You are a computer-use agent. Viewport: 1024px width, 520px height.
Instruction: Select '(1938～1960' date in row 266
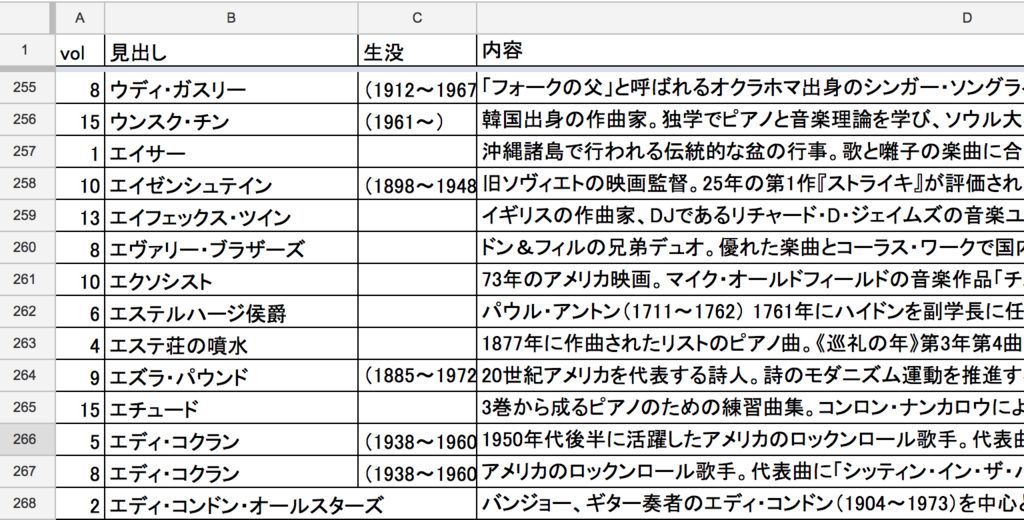tap(417, 440)
